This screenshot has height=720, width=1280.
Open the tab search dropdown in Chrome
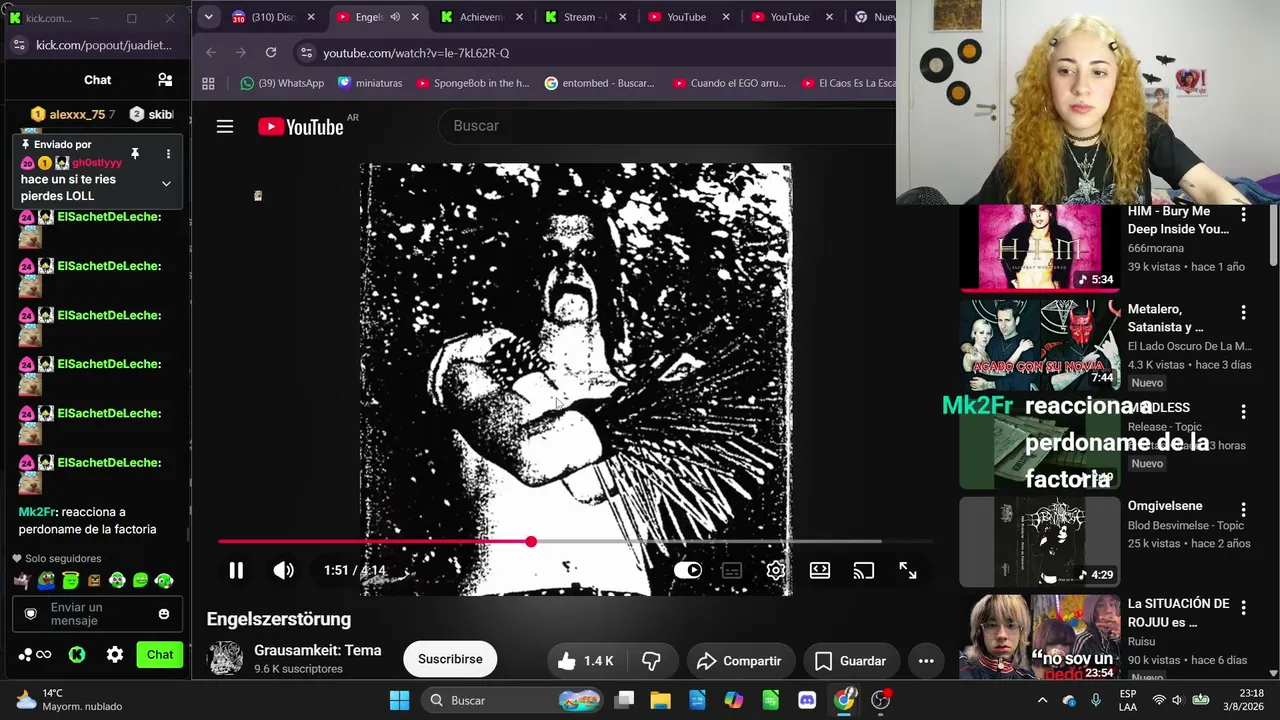tap(208, 17)
